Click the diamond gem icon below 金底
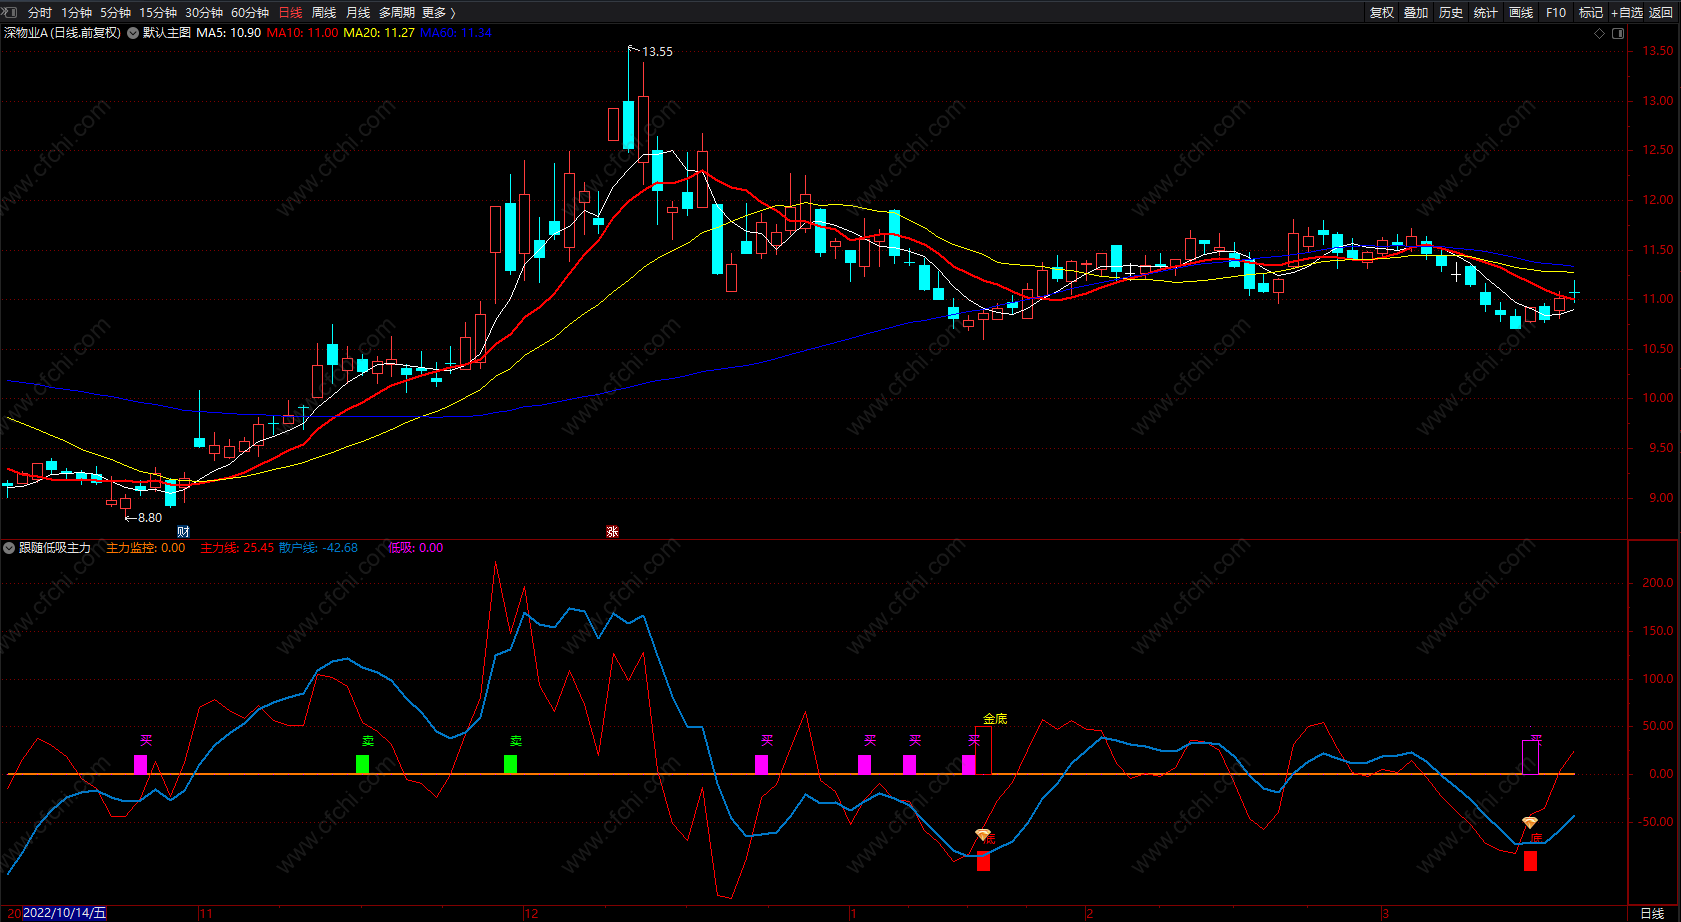This screenshot has height=922, width=1681. [x=983, y=835]
